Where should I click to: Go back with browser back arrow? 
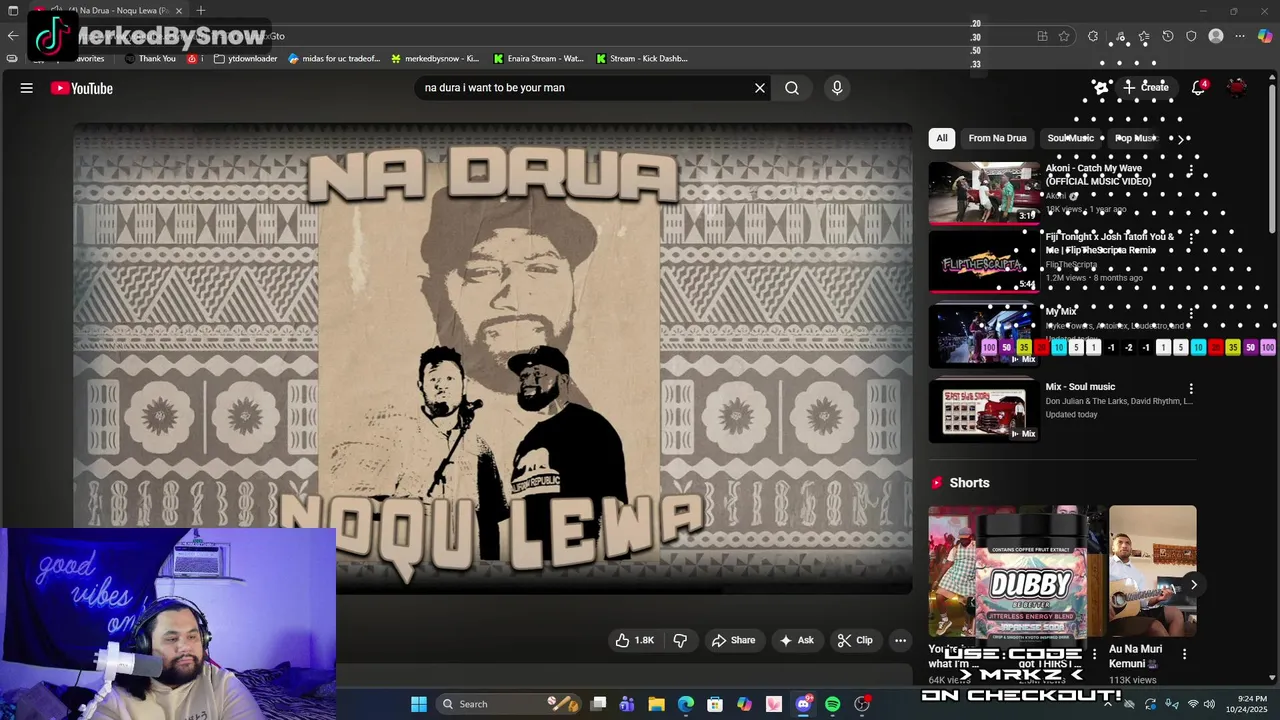[12, 36]
